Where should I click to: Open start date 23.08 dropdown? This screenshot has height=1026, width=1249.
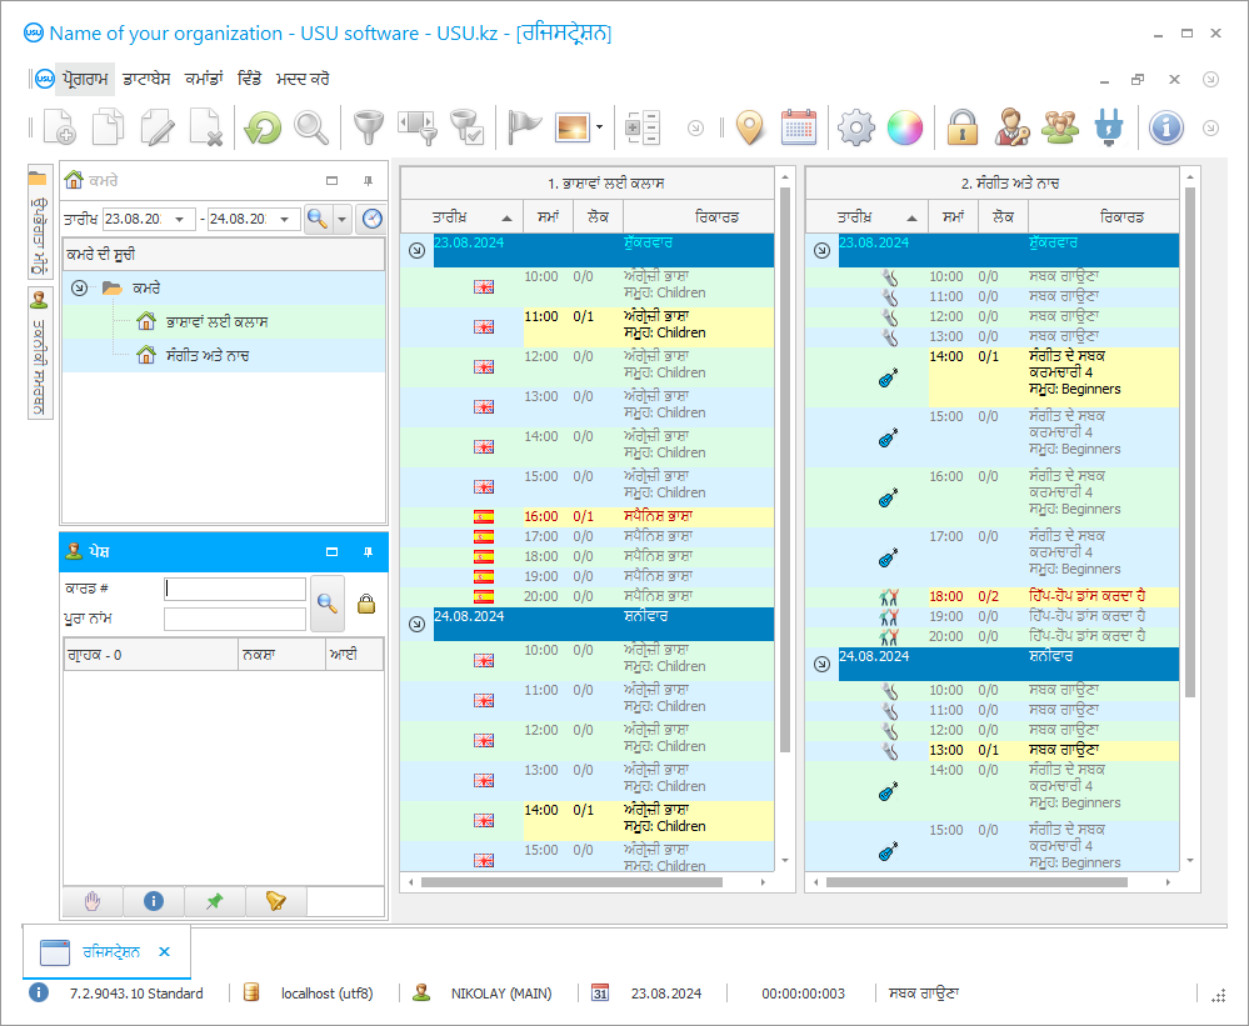tap(179, 219)
